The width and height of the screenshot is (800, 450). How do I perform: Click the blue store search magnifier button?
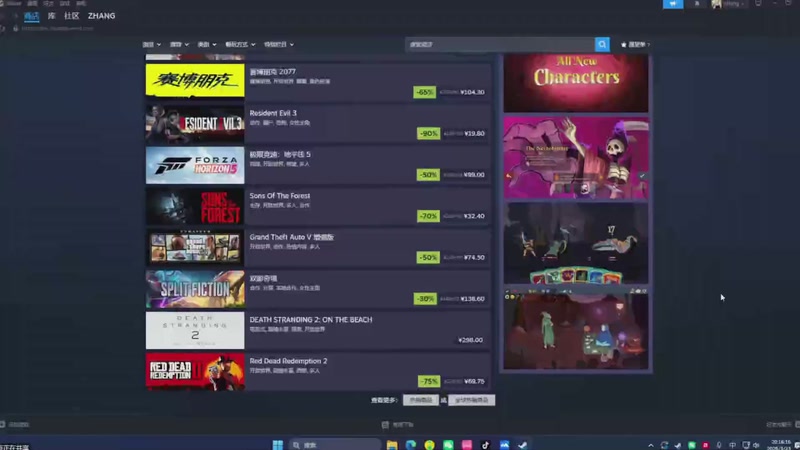(602, 44)
